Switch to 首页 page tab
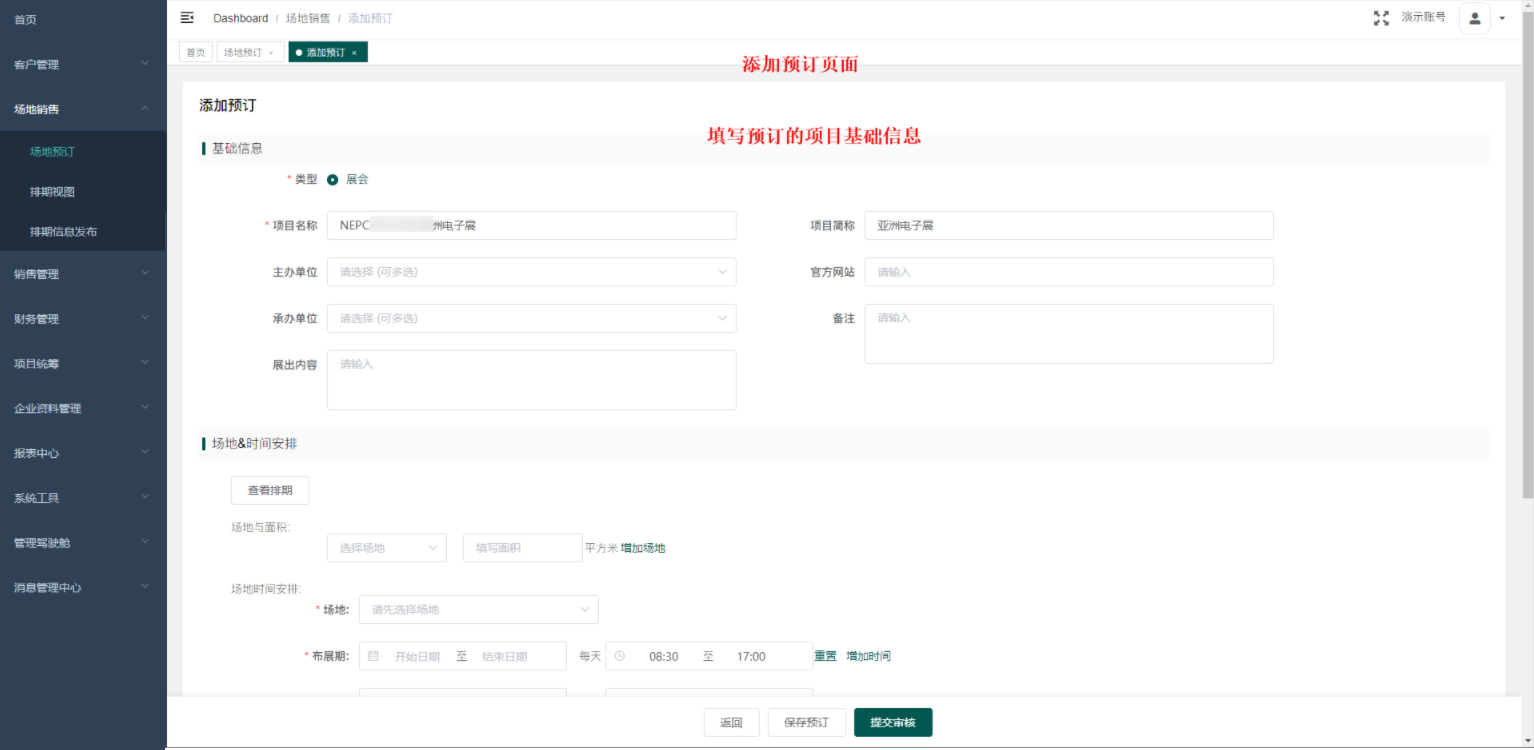 tap(196, 52)
